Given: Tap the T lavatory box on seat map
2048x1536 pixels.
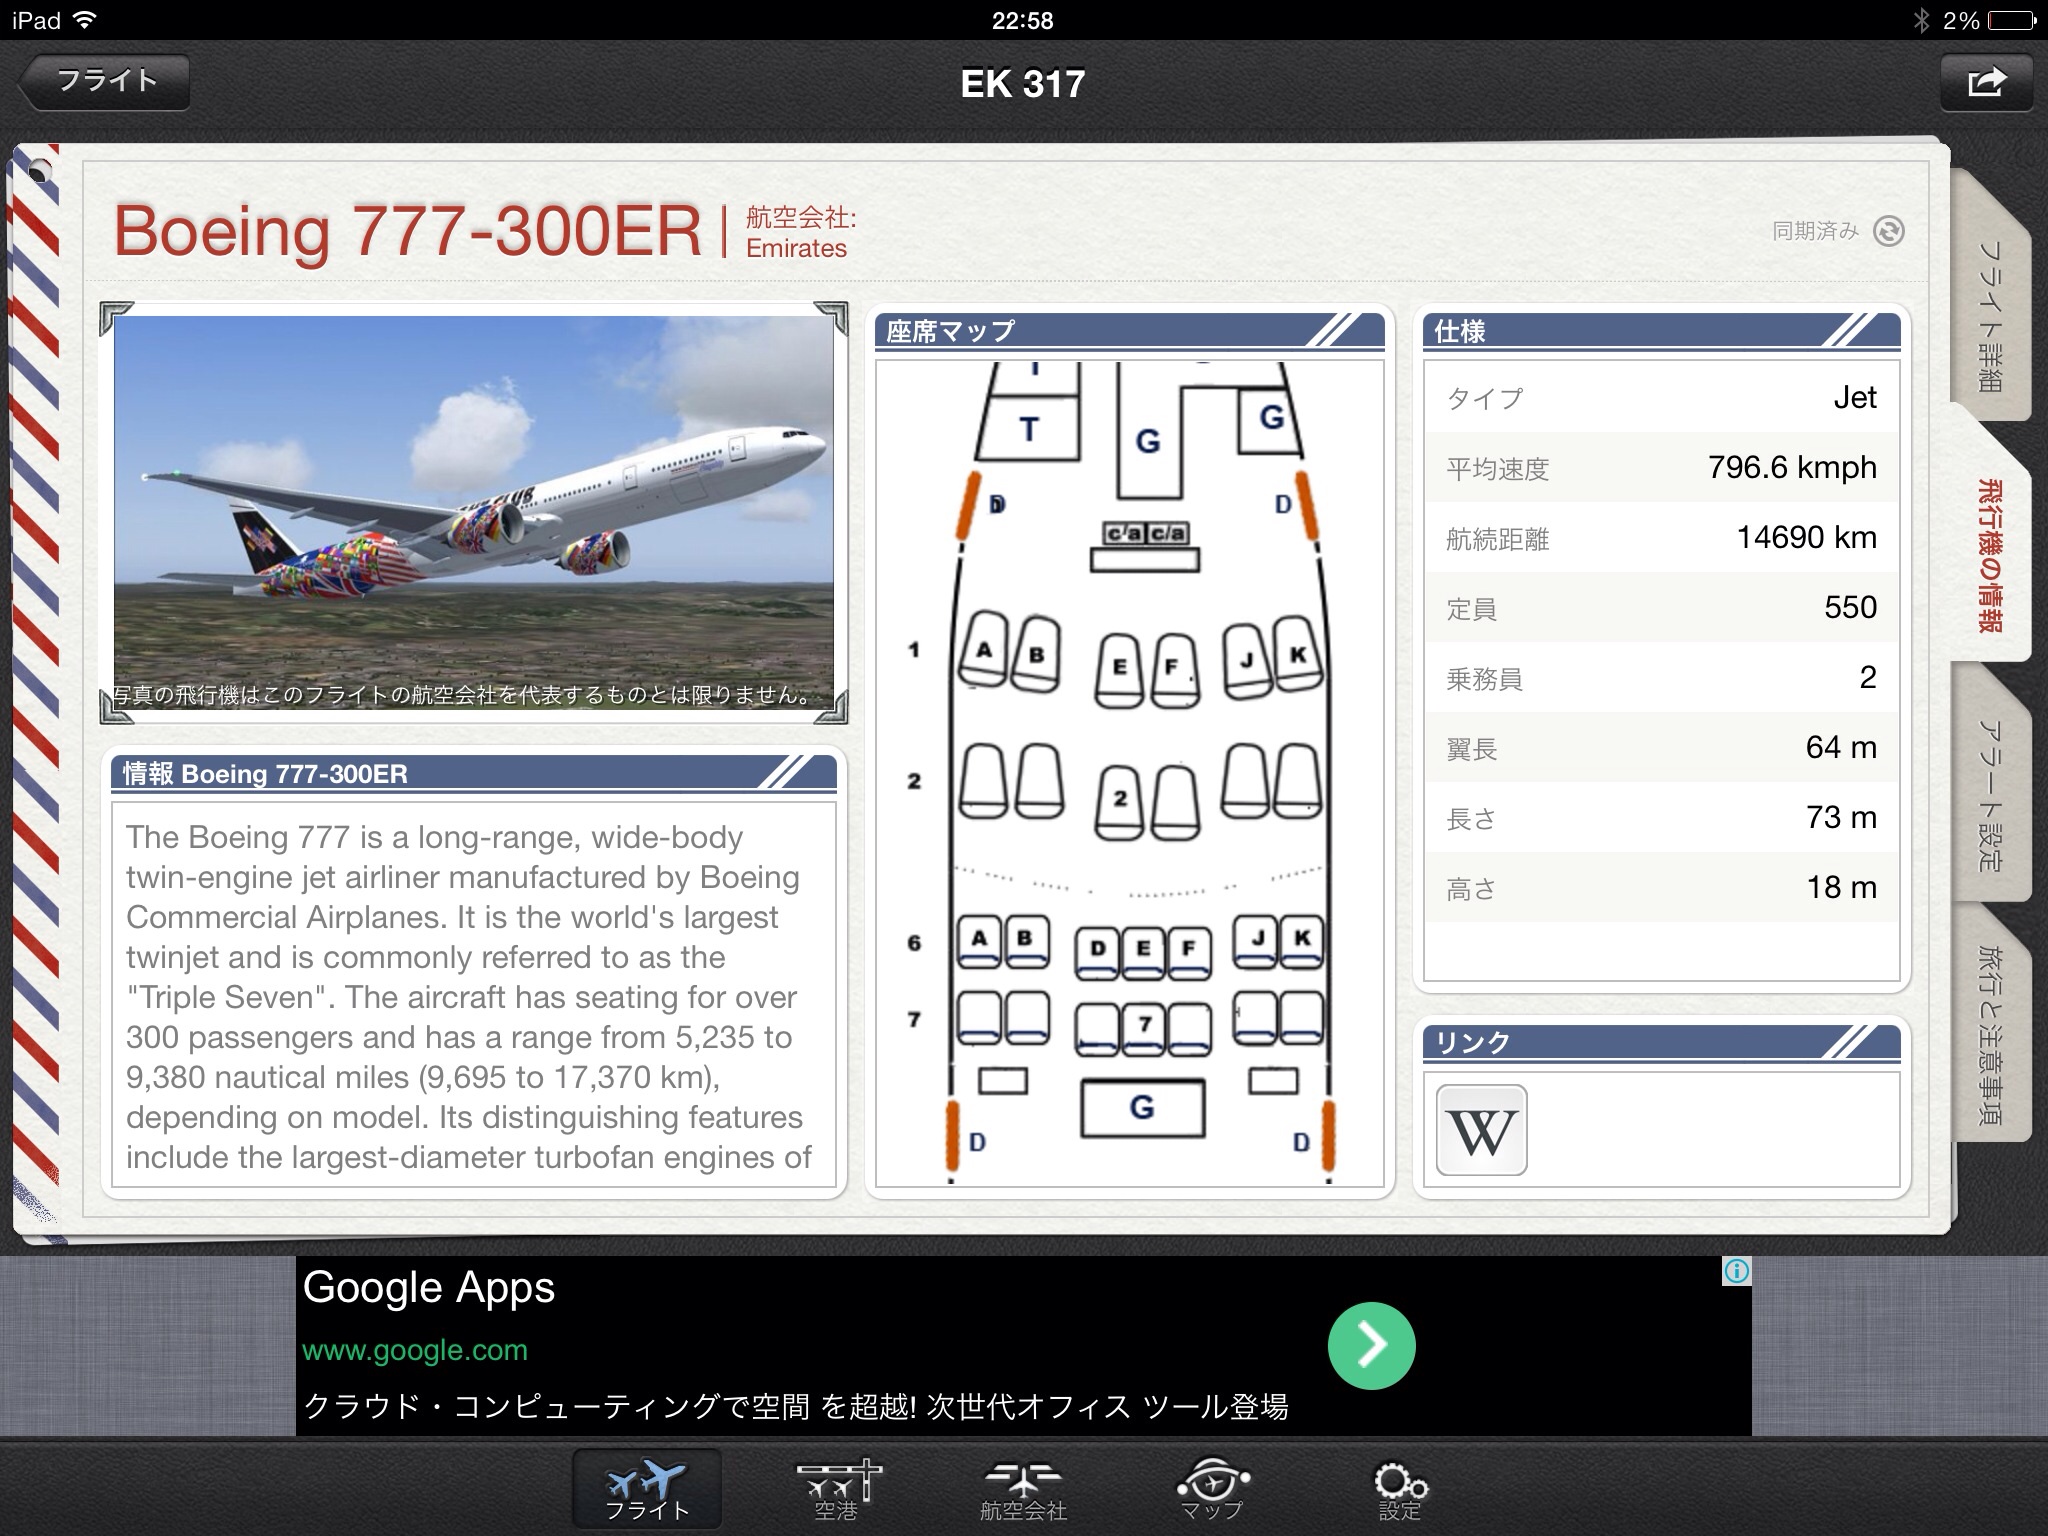Looking at the screenshot, I should tap(1028, 428).
